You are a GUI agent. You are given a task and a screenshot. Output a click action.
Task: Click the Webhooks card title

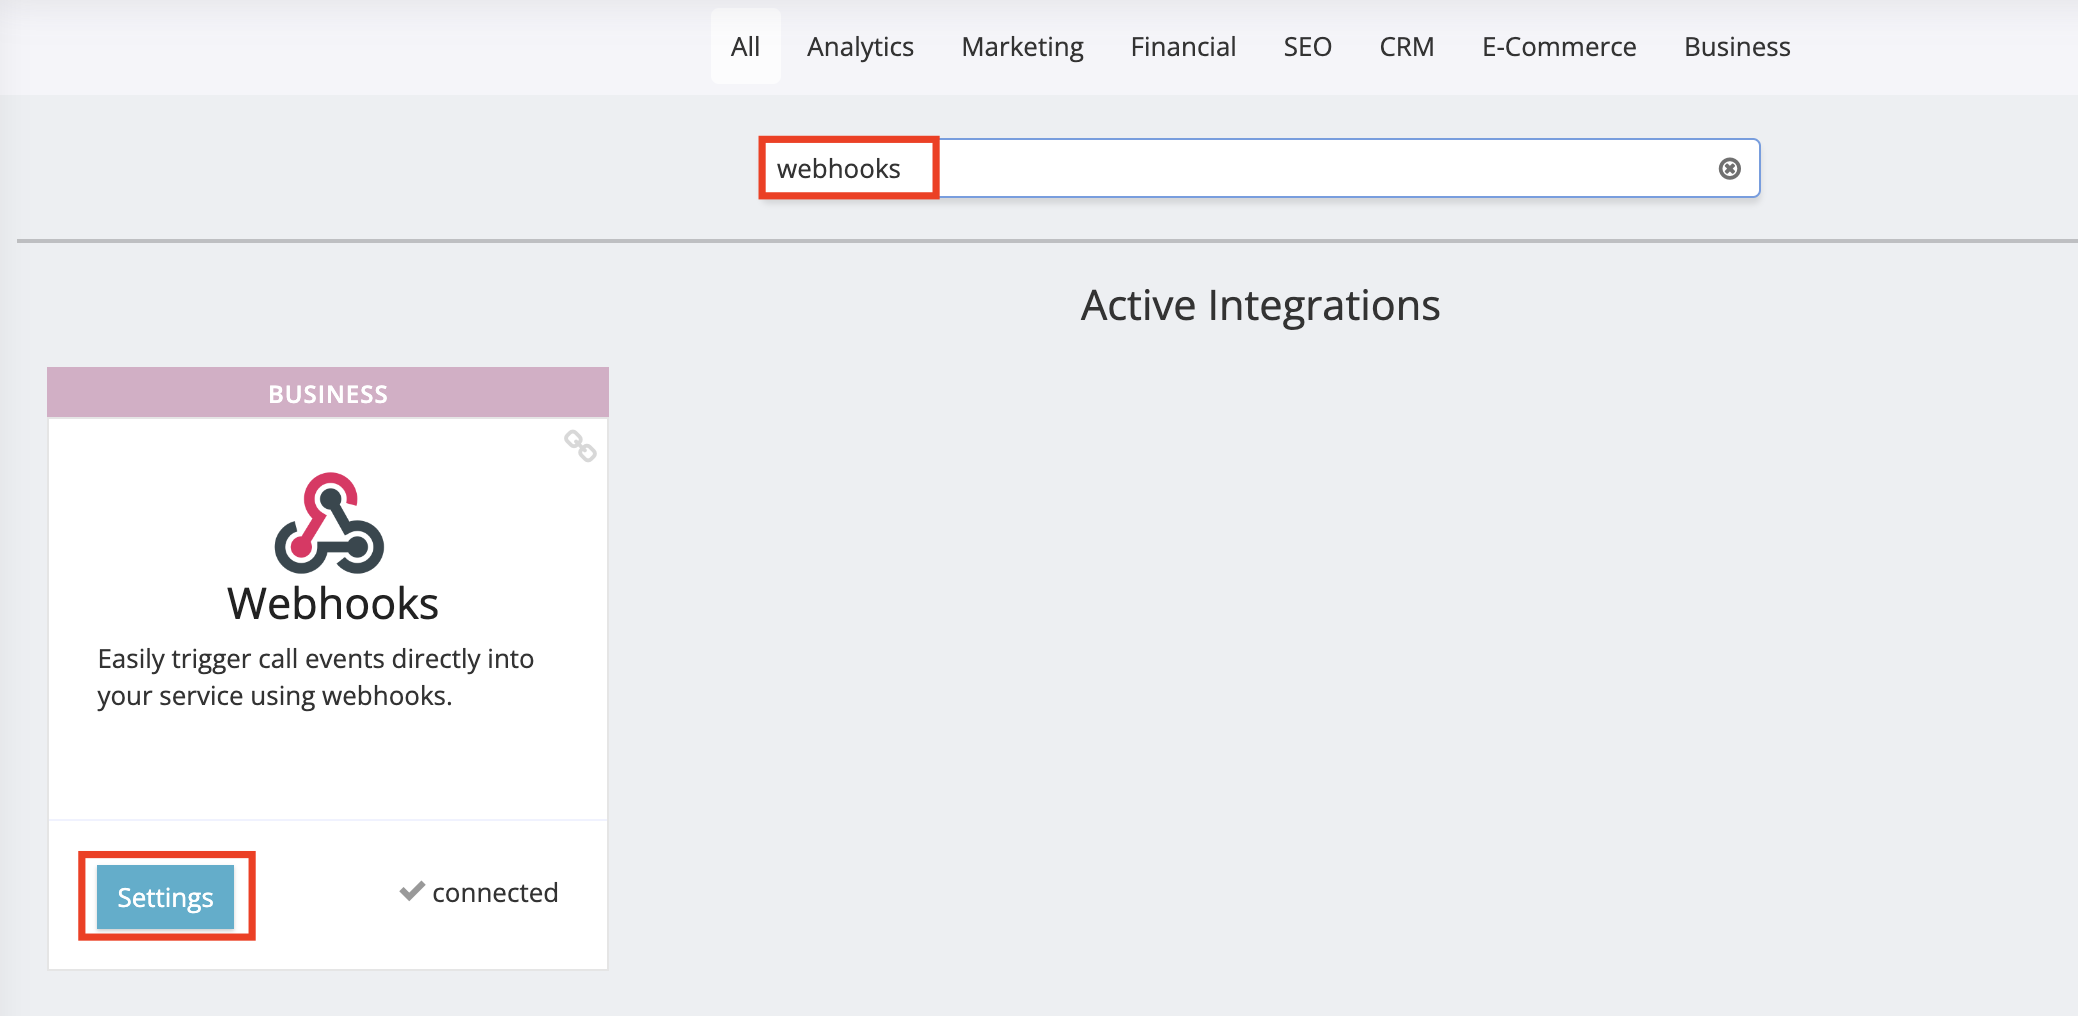click(x=332, y=604)
